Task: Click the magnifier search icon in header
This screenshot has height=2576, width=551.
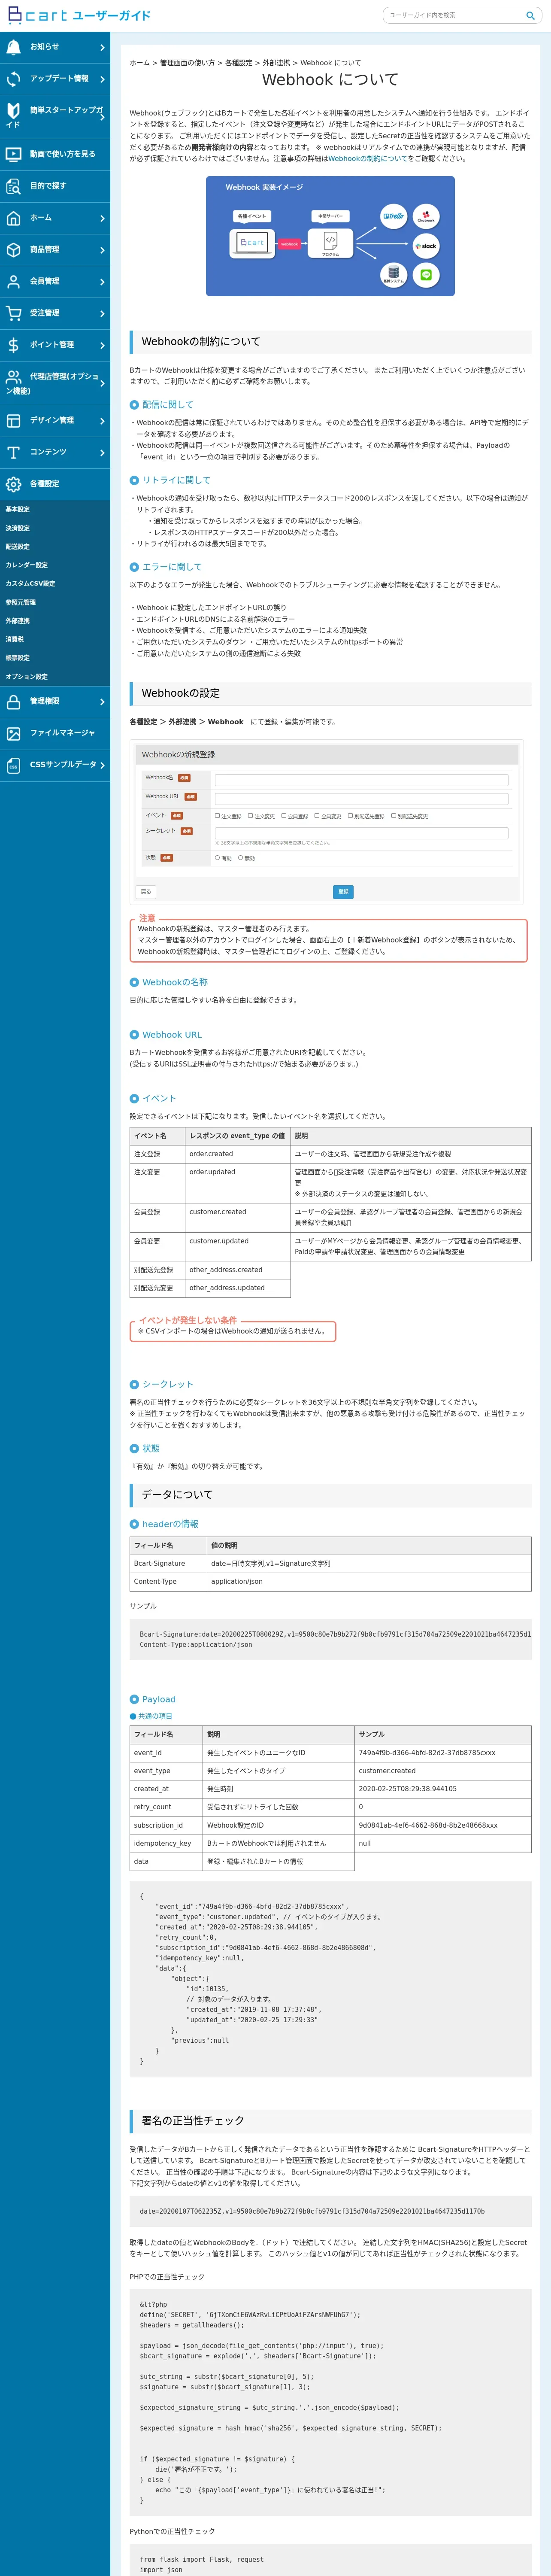Action: tap(530, 15)
